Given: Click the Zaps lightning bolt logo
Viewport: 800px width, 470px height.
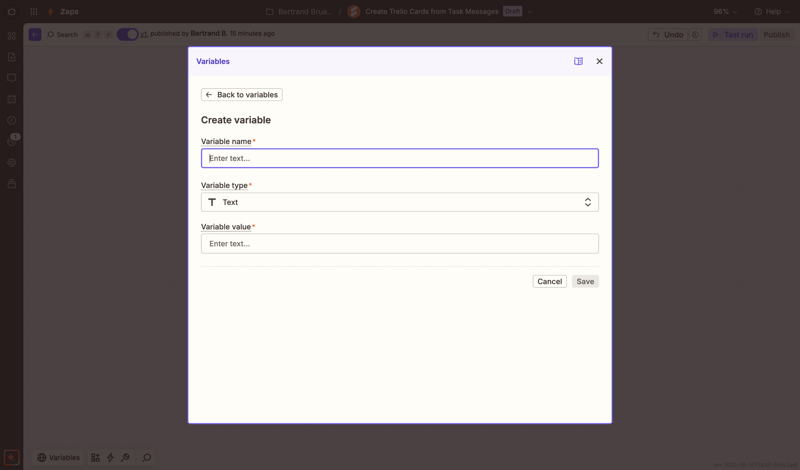Looking at the screenshot, I should click(51, 11).
